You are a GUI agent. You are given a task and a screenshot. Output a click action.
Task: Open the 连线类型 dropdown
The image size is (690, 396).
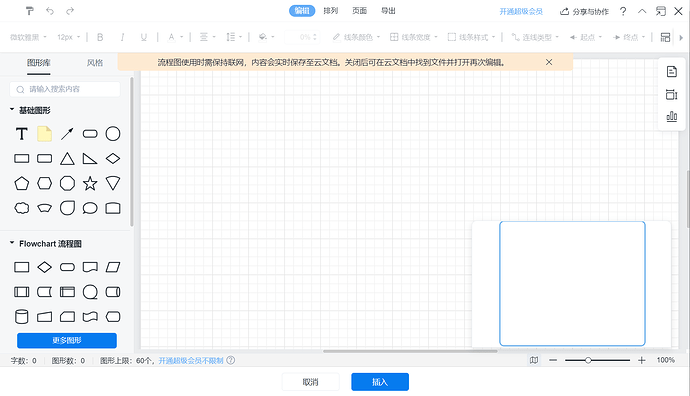point(535,37)
